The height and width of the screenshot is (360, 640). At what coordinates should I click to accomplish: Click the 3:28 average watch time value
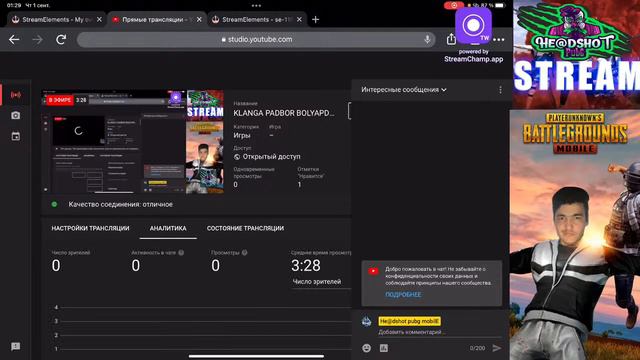306,266
